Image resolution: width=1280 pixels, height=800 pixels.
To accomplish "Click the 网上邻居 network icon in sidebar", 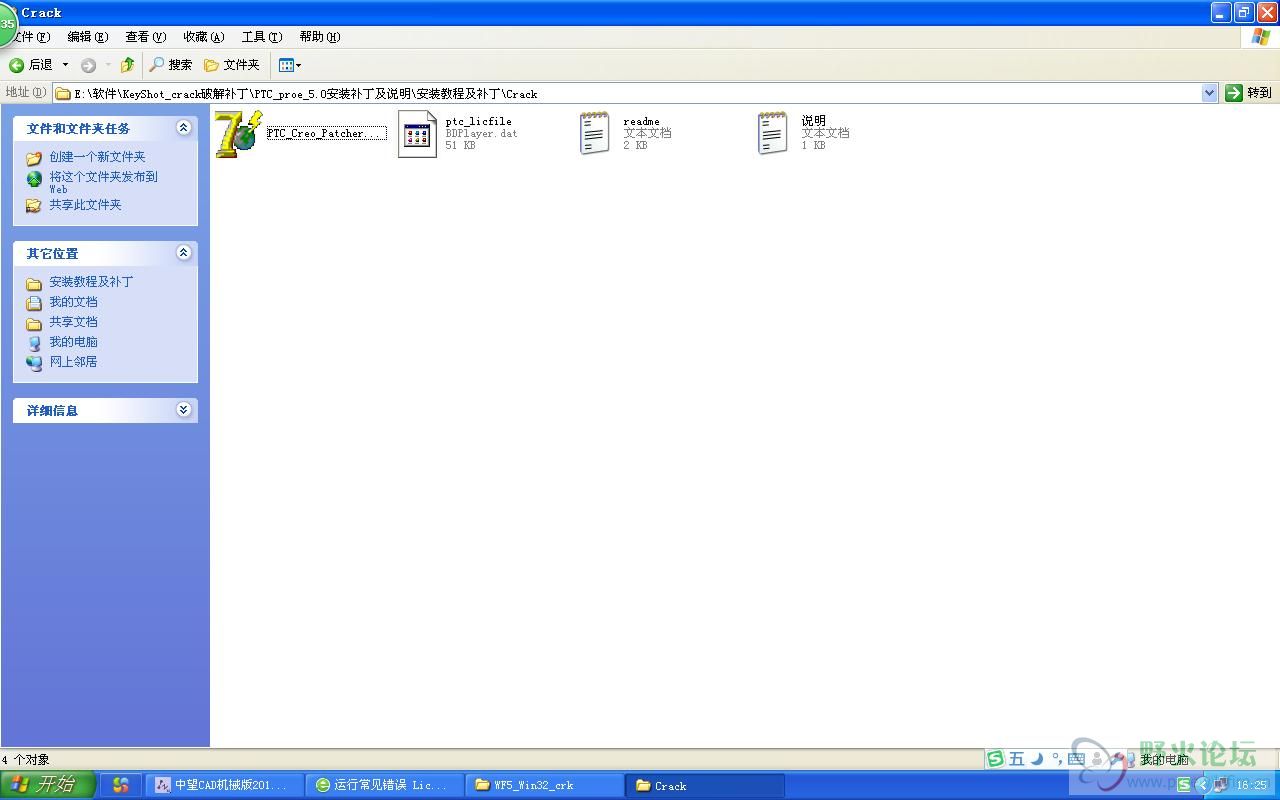I will tap(34, 363).
